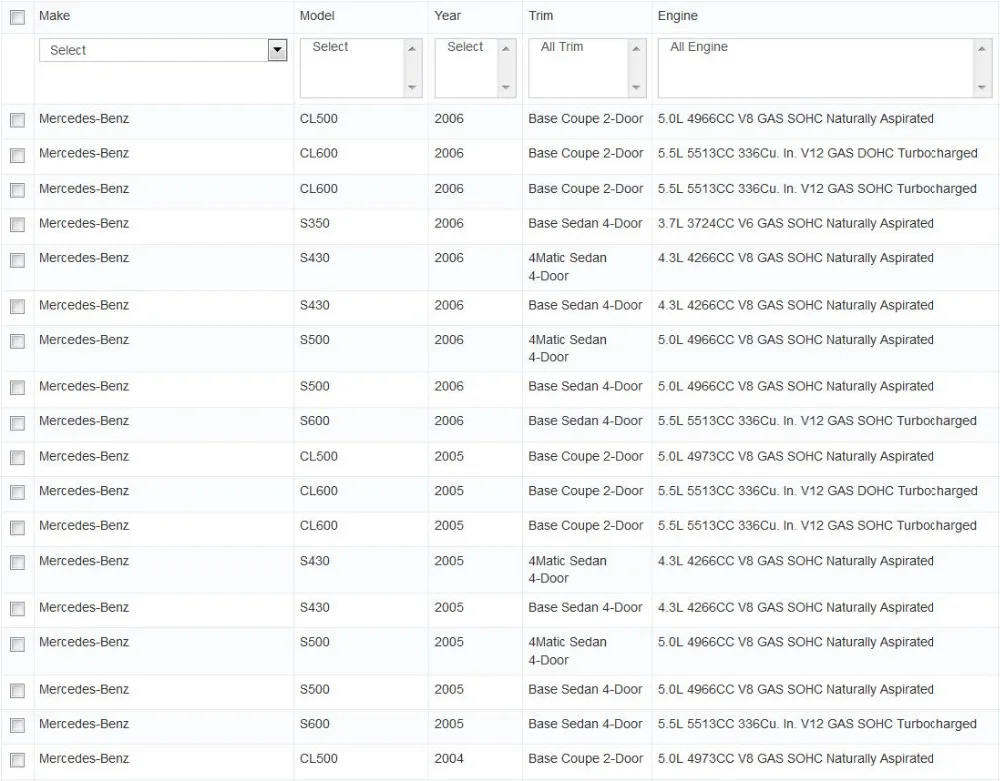Image resolution: width=1000 pixels, height=781 pixels.
Task: Click 2004 year cell
Action: [449, 758]
